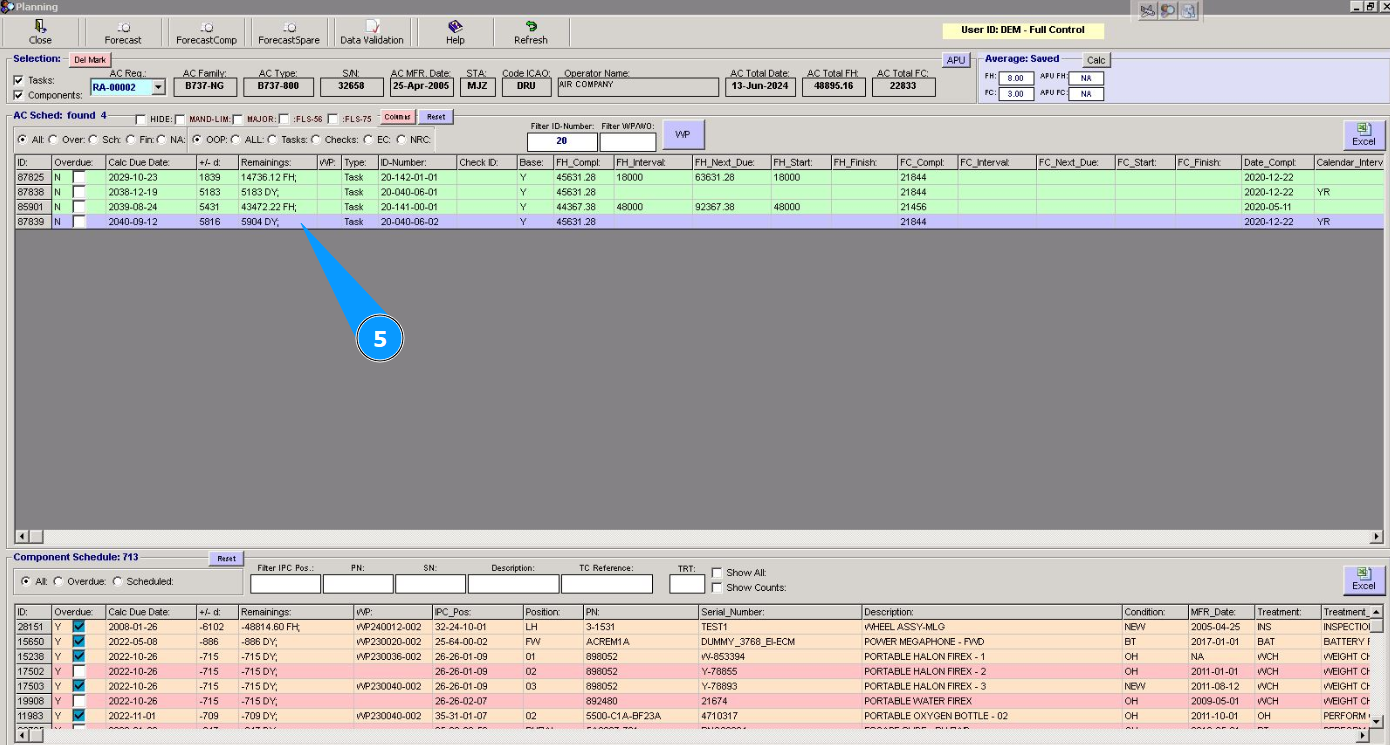Expand the AC Reg dropdown arrow
Viewport: 1390px width, 745px height.
[x=158, y=88]
